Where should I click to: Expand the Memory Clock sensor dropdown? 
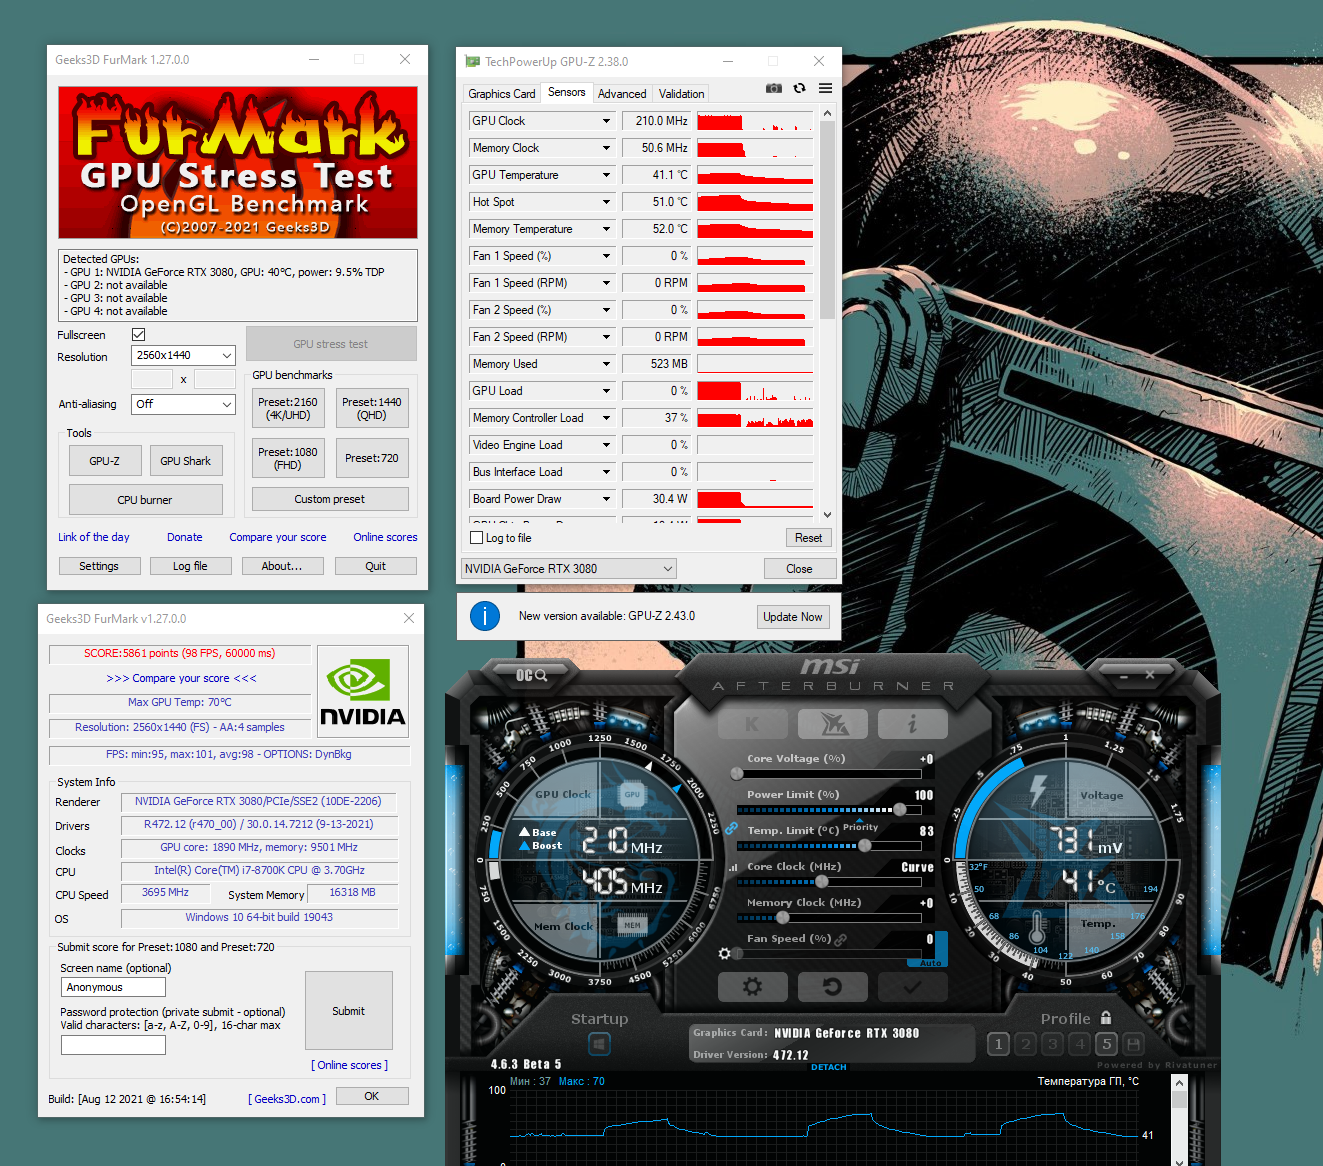point(606,148)
